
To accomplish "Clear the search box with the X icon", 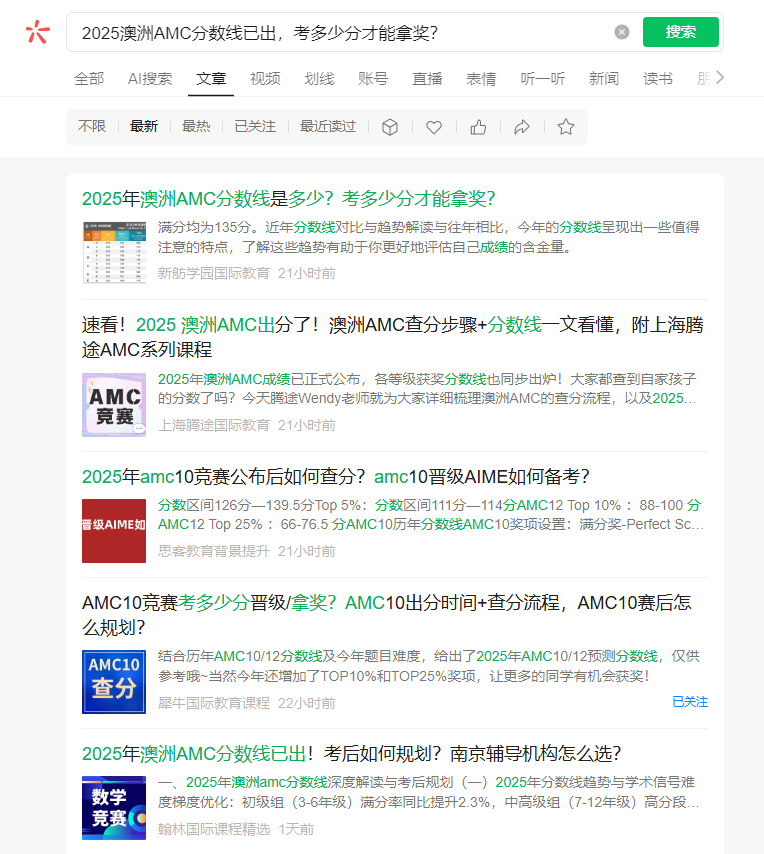I will tap(621, 32).
